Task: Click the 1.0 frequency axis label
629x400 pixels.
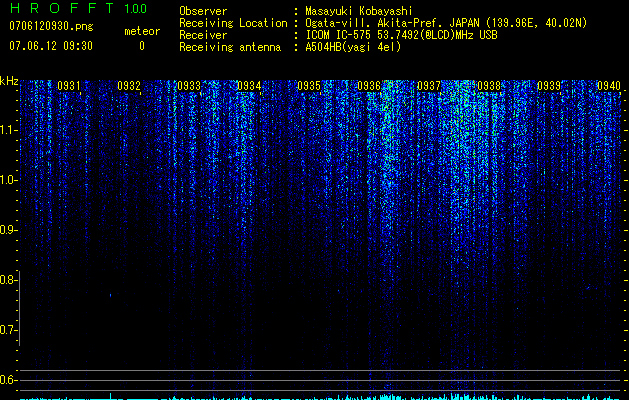Action: click(8, 180)
